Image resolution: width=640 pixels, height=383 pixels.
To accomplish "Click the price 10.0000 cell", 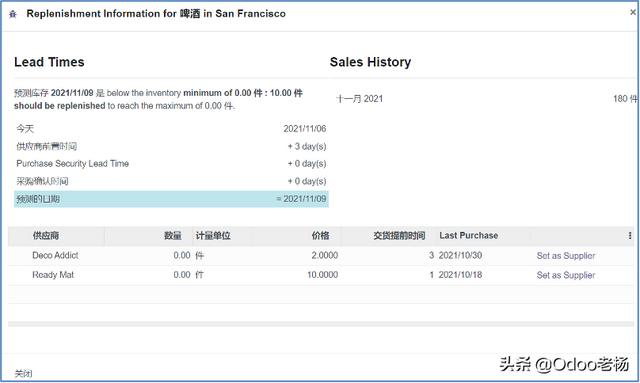I will (322, 275).
